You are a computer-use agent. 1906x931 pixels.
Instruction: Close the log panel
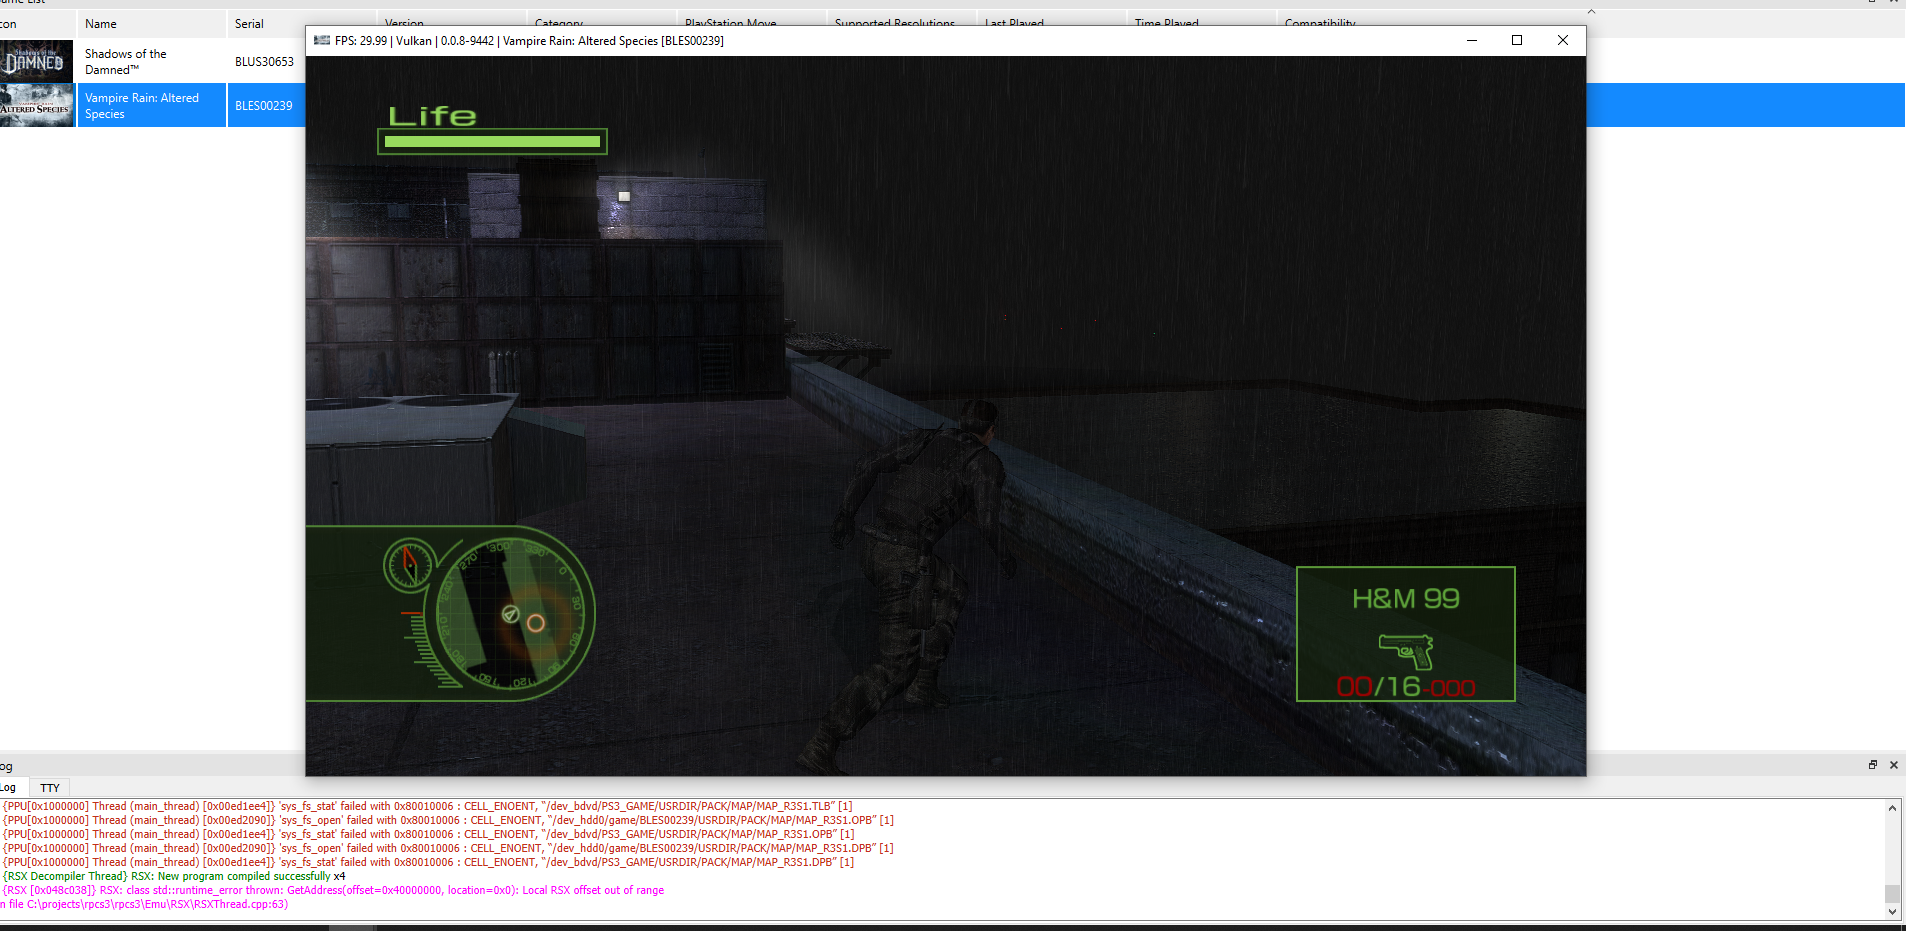[1893, 765]
